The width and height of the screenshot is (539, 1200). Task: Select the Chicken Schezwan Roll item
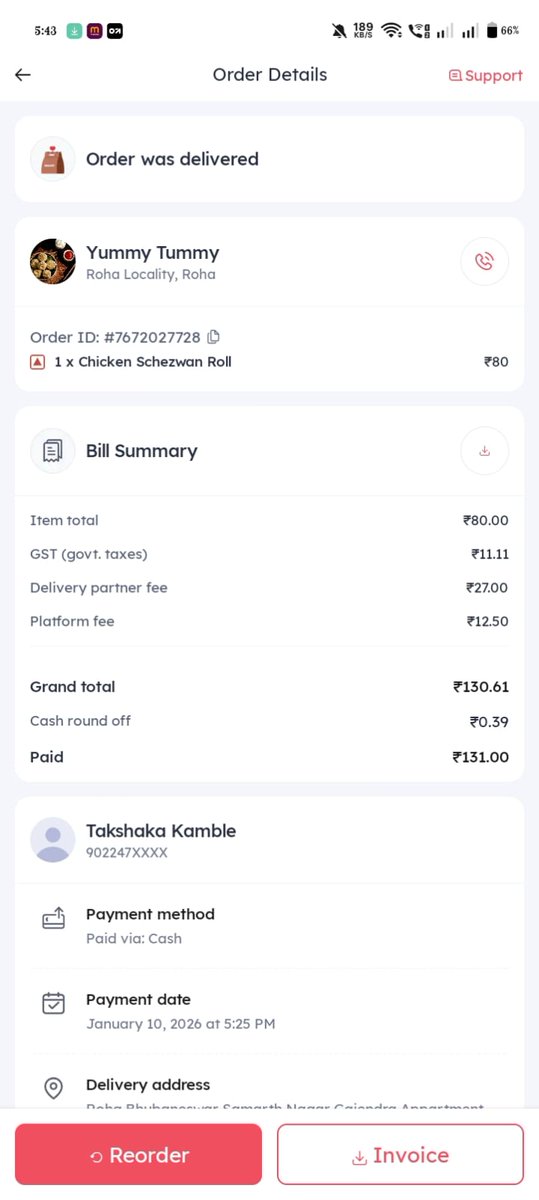tap(143, 362)
